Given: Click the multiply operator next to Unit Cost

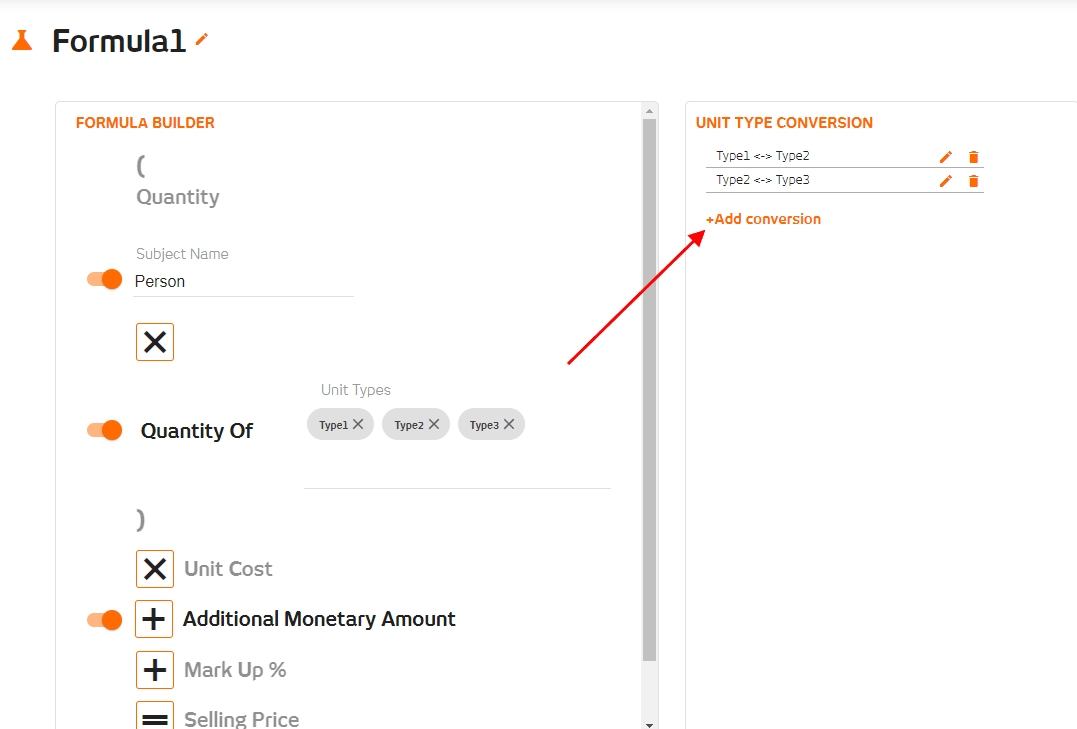Looking at the screenshot, I should [155, 569].
